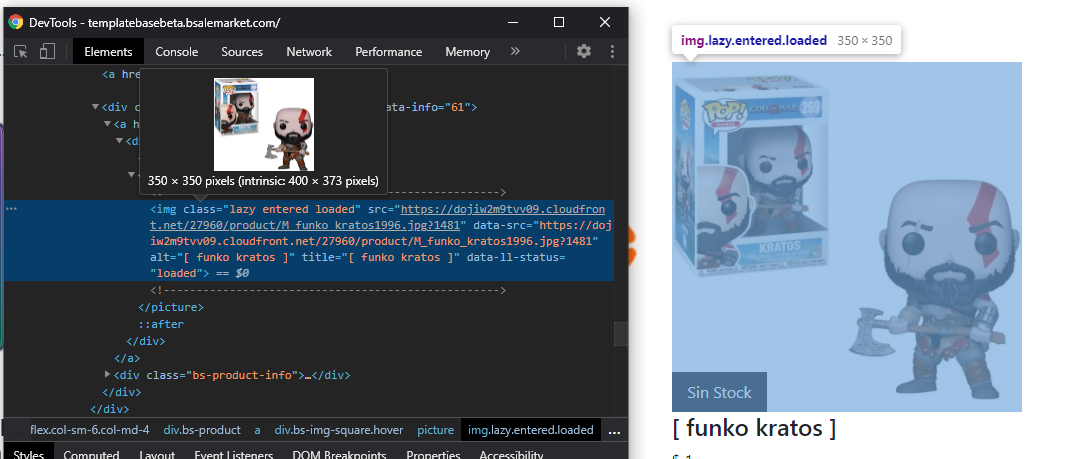Open the selected node's three-dot actions gutter
This screenshot has width=1071, height=459.
coord(11,208)
